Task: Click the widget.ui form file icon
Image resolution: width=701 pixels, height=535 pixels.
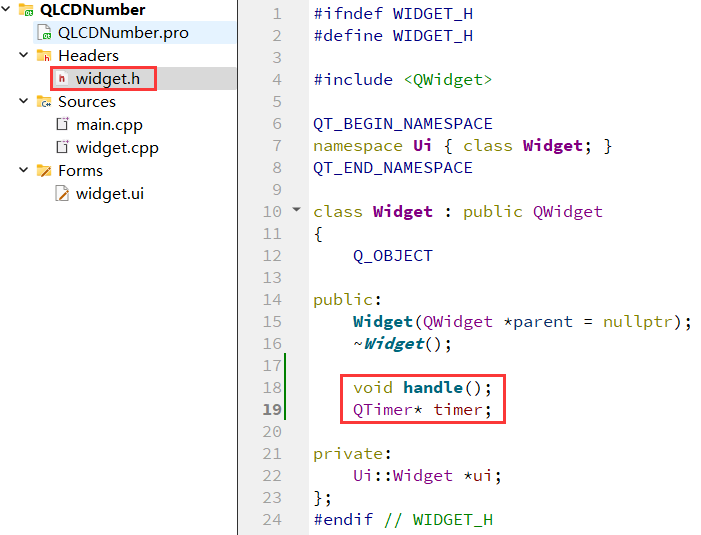Action: pos(62,194)
